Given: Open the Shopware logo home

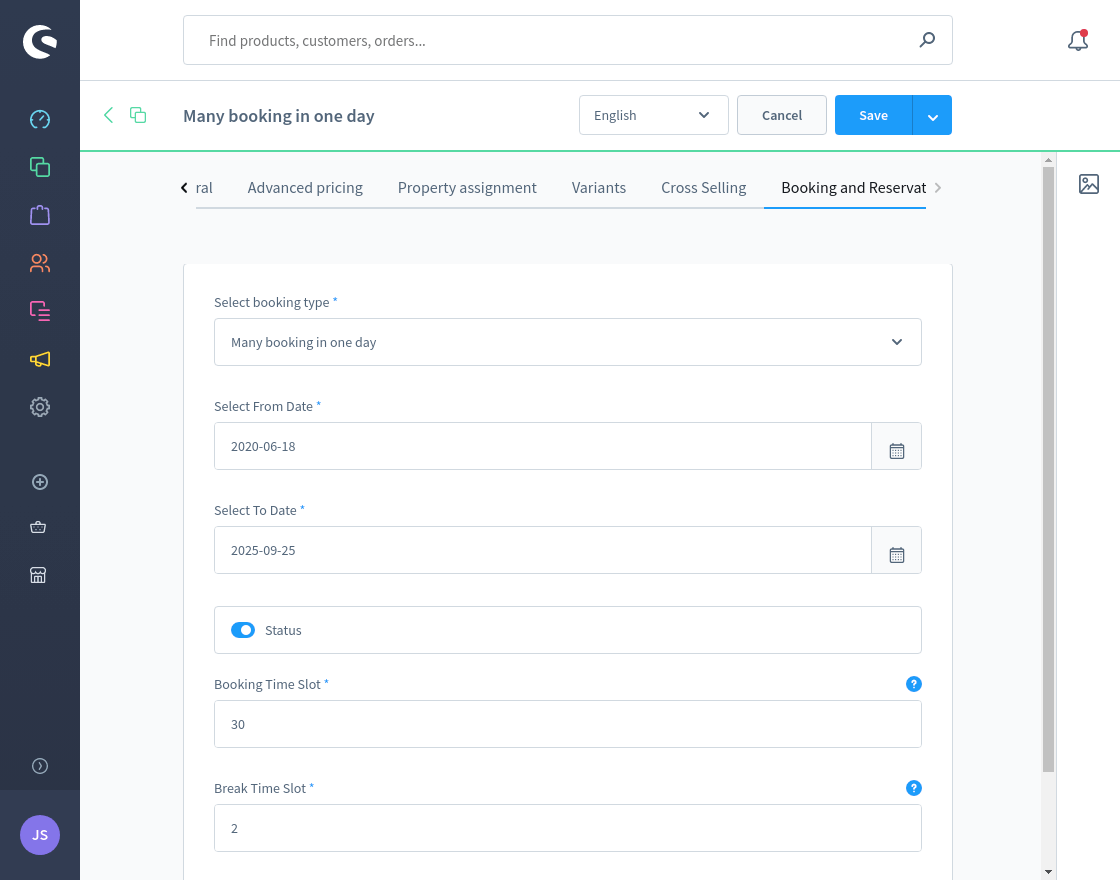Looking at the screenshot, I should [x=40, y=41].
